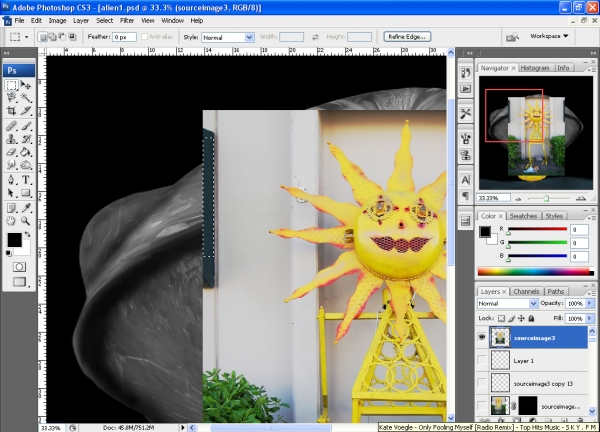Screen dimensions: 600x432
Task: Open the Fill slider arrow
Action: [590, 318]
